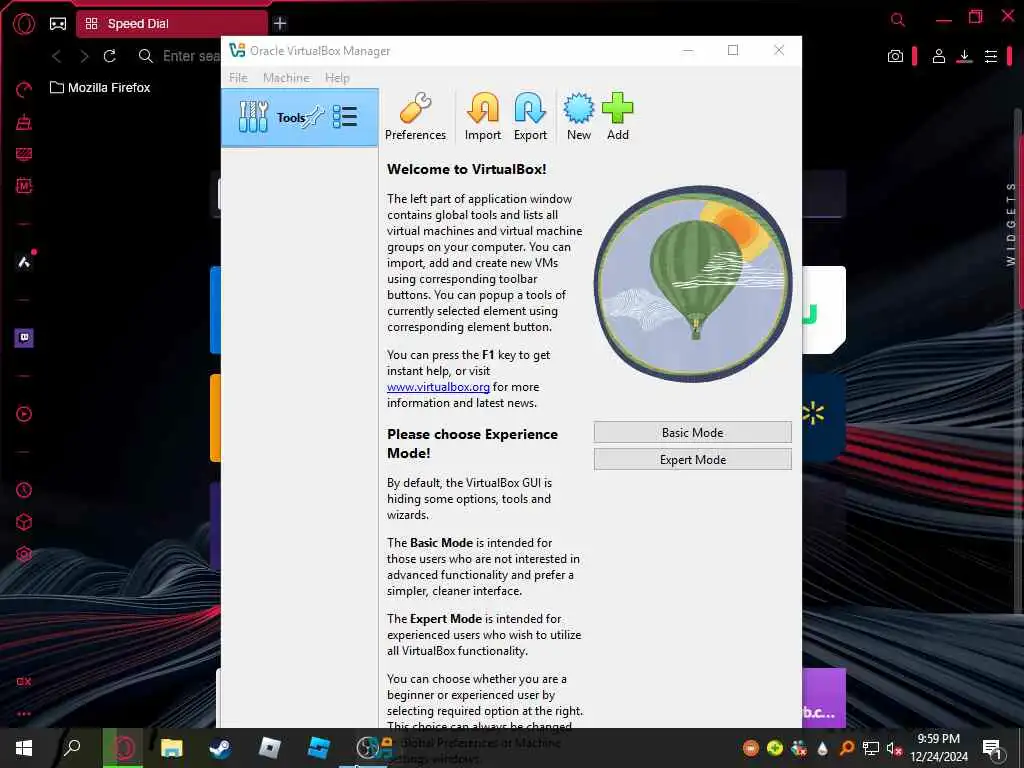Reload the page in Opera
Screen dimensions: 1024x768
[x=110, y=56]
